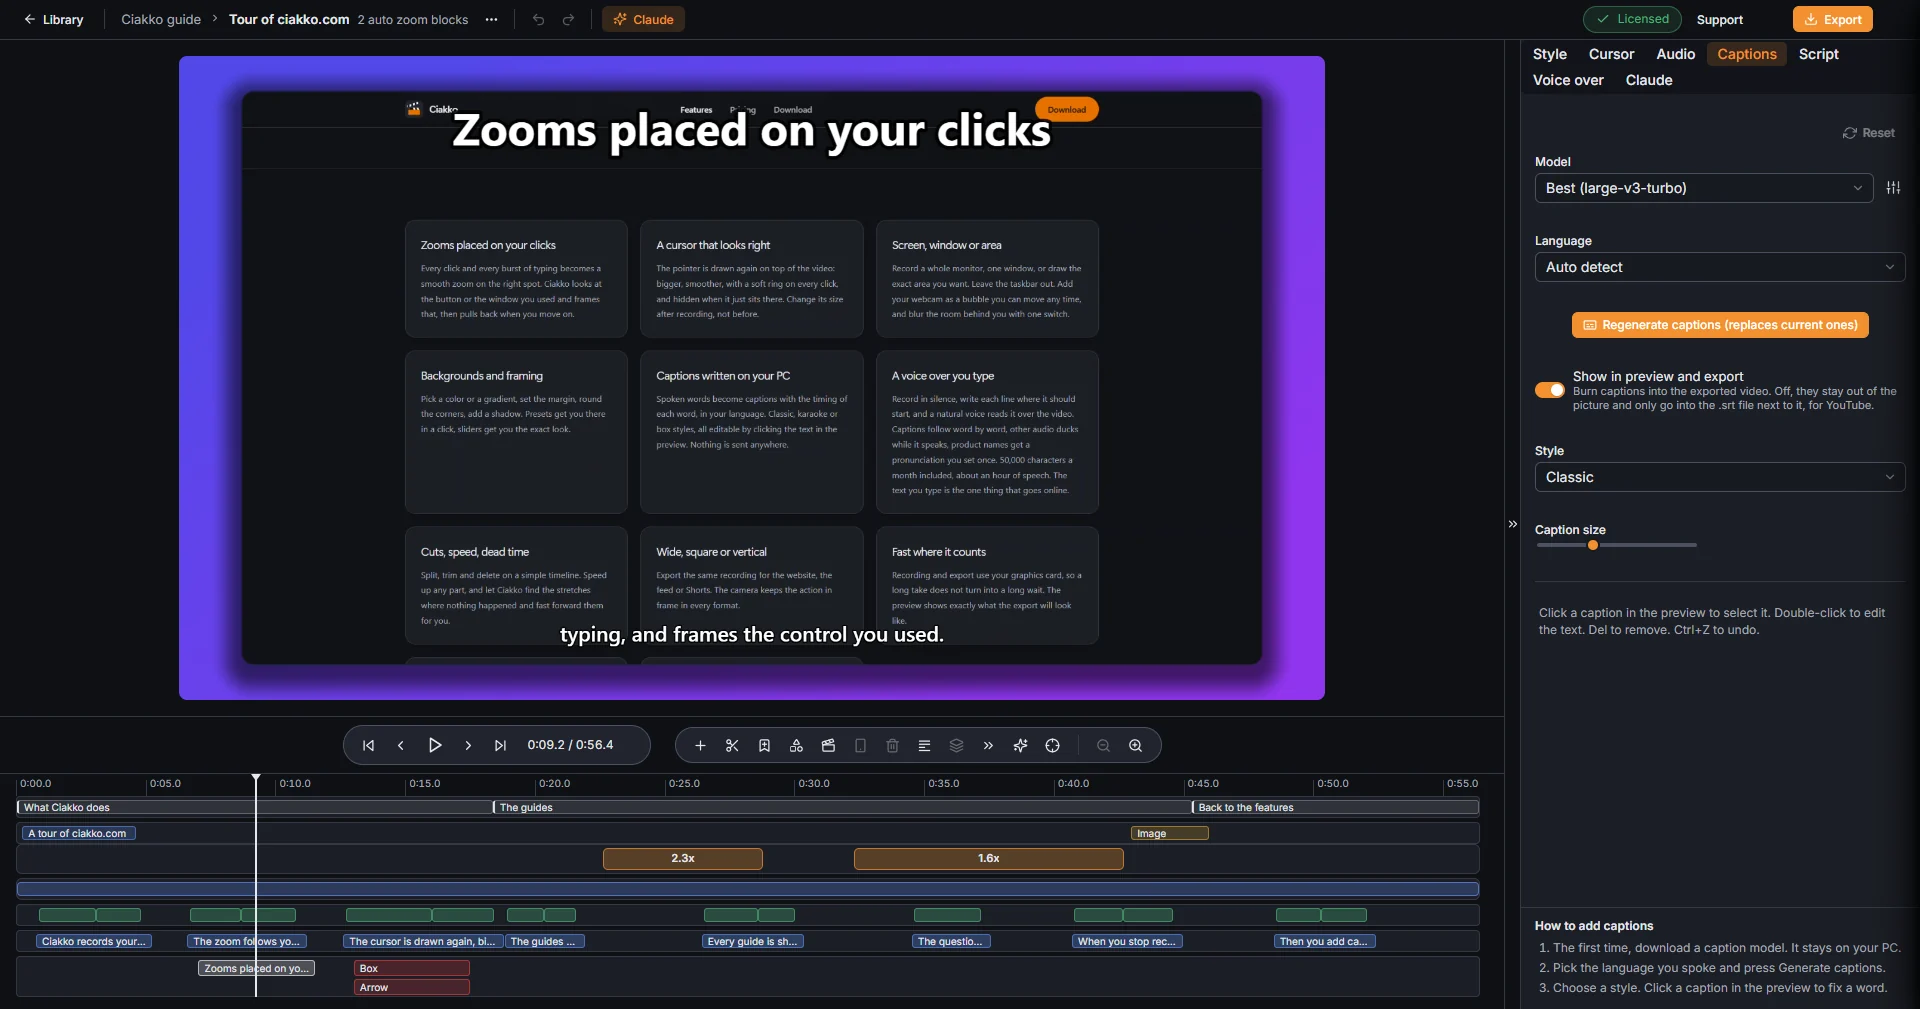Switch to the Style tab
1920x1009 pixels.
coord(1549,54)
